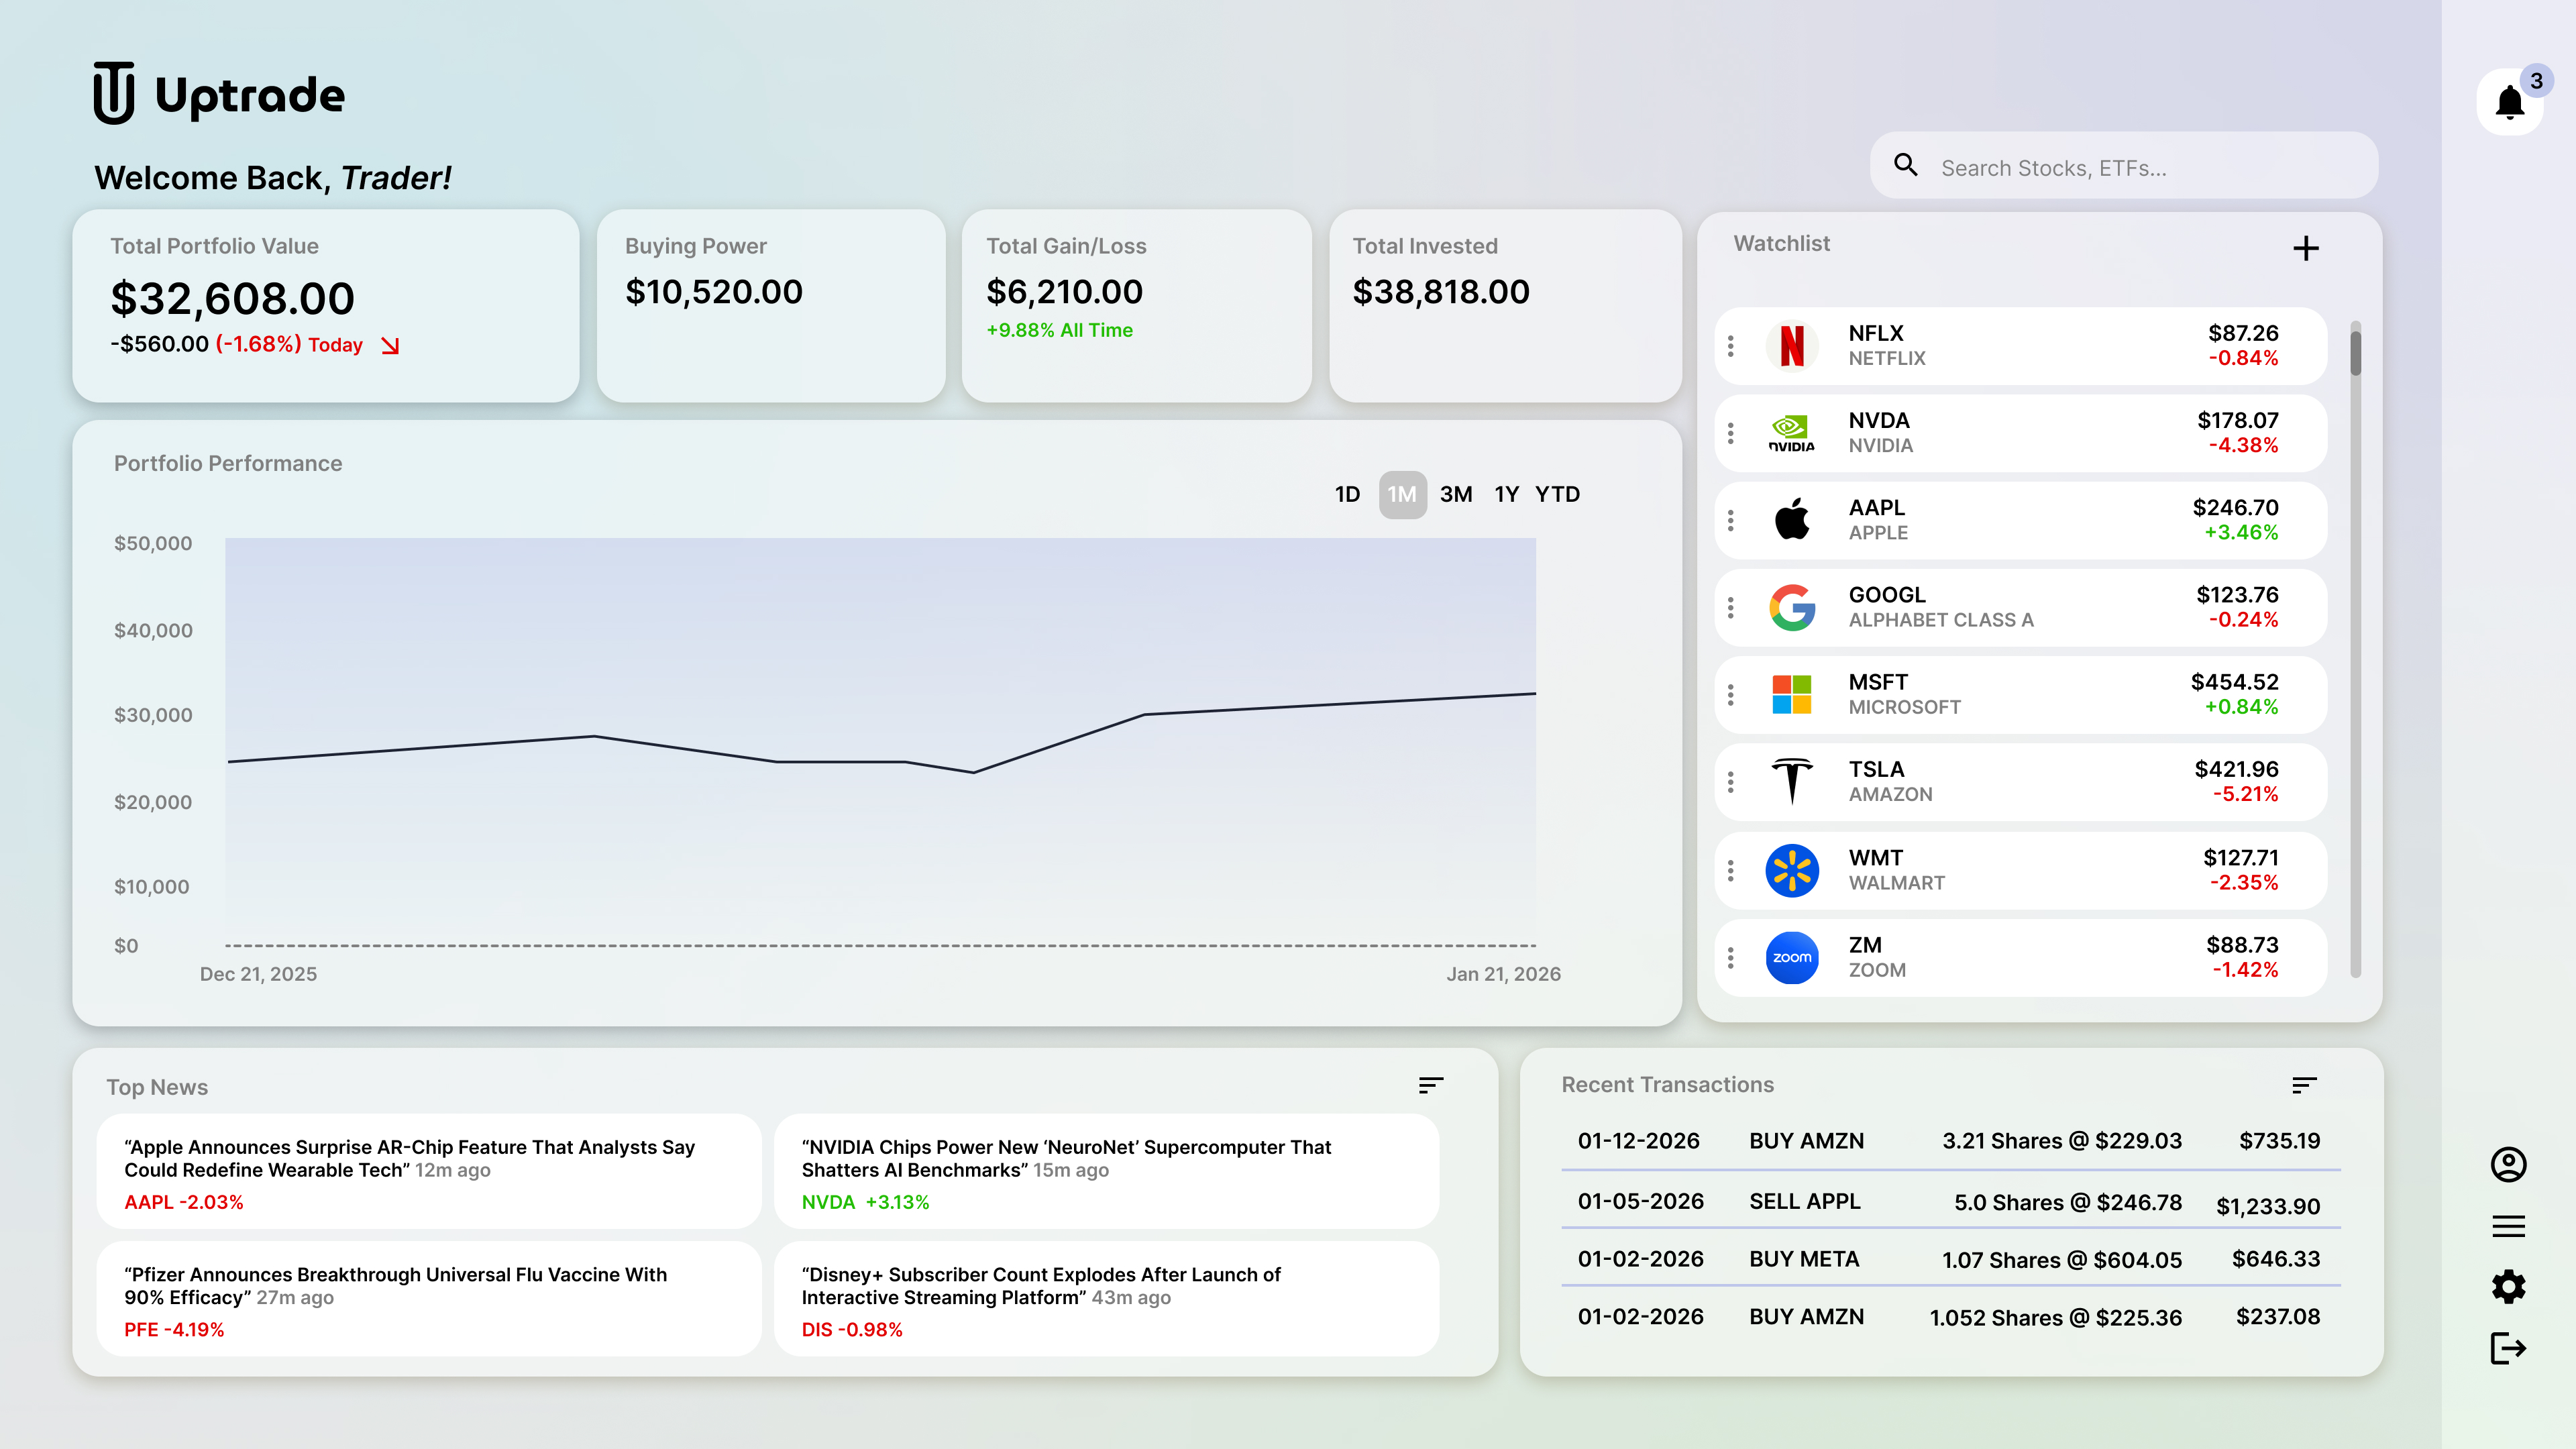Click the NVIDIA logo icon
Screen dimensions: 2576x1449
1792,433
